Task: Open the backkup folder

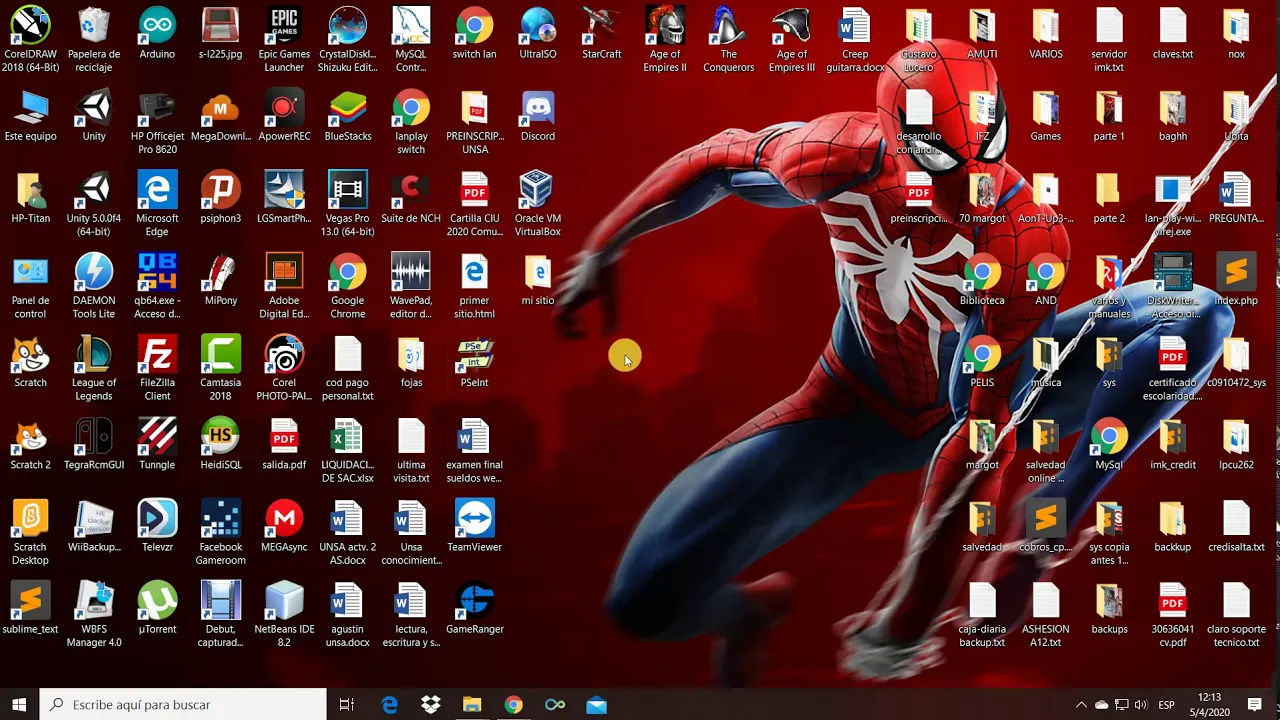Action: [1172, 525]
